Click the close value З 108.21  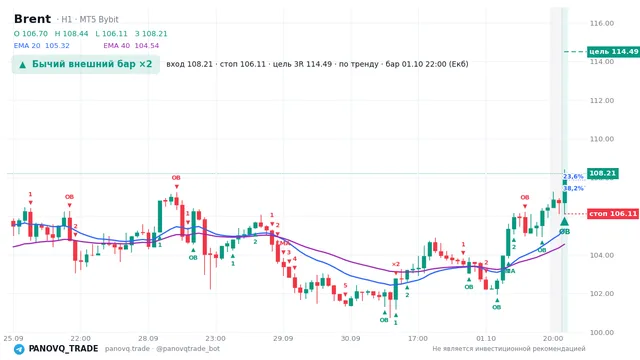[x=151, y=33]
